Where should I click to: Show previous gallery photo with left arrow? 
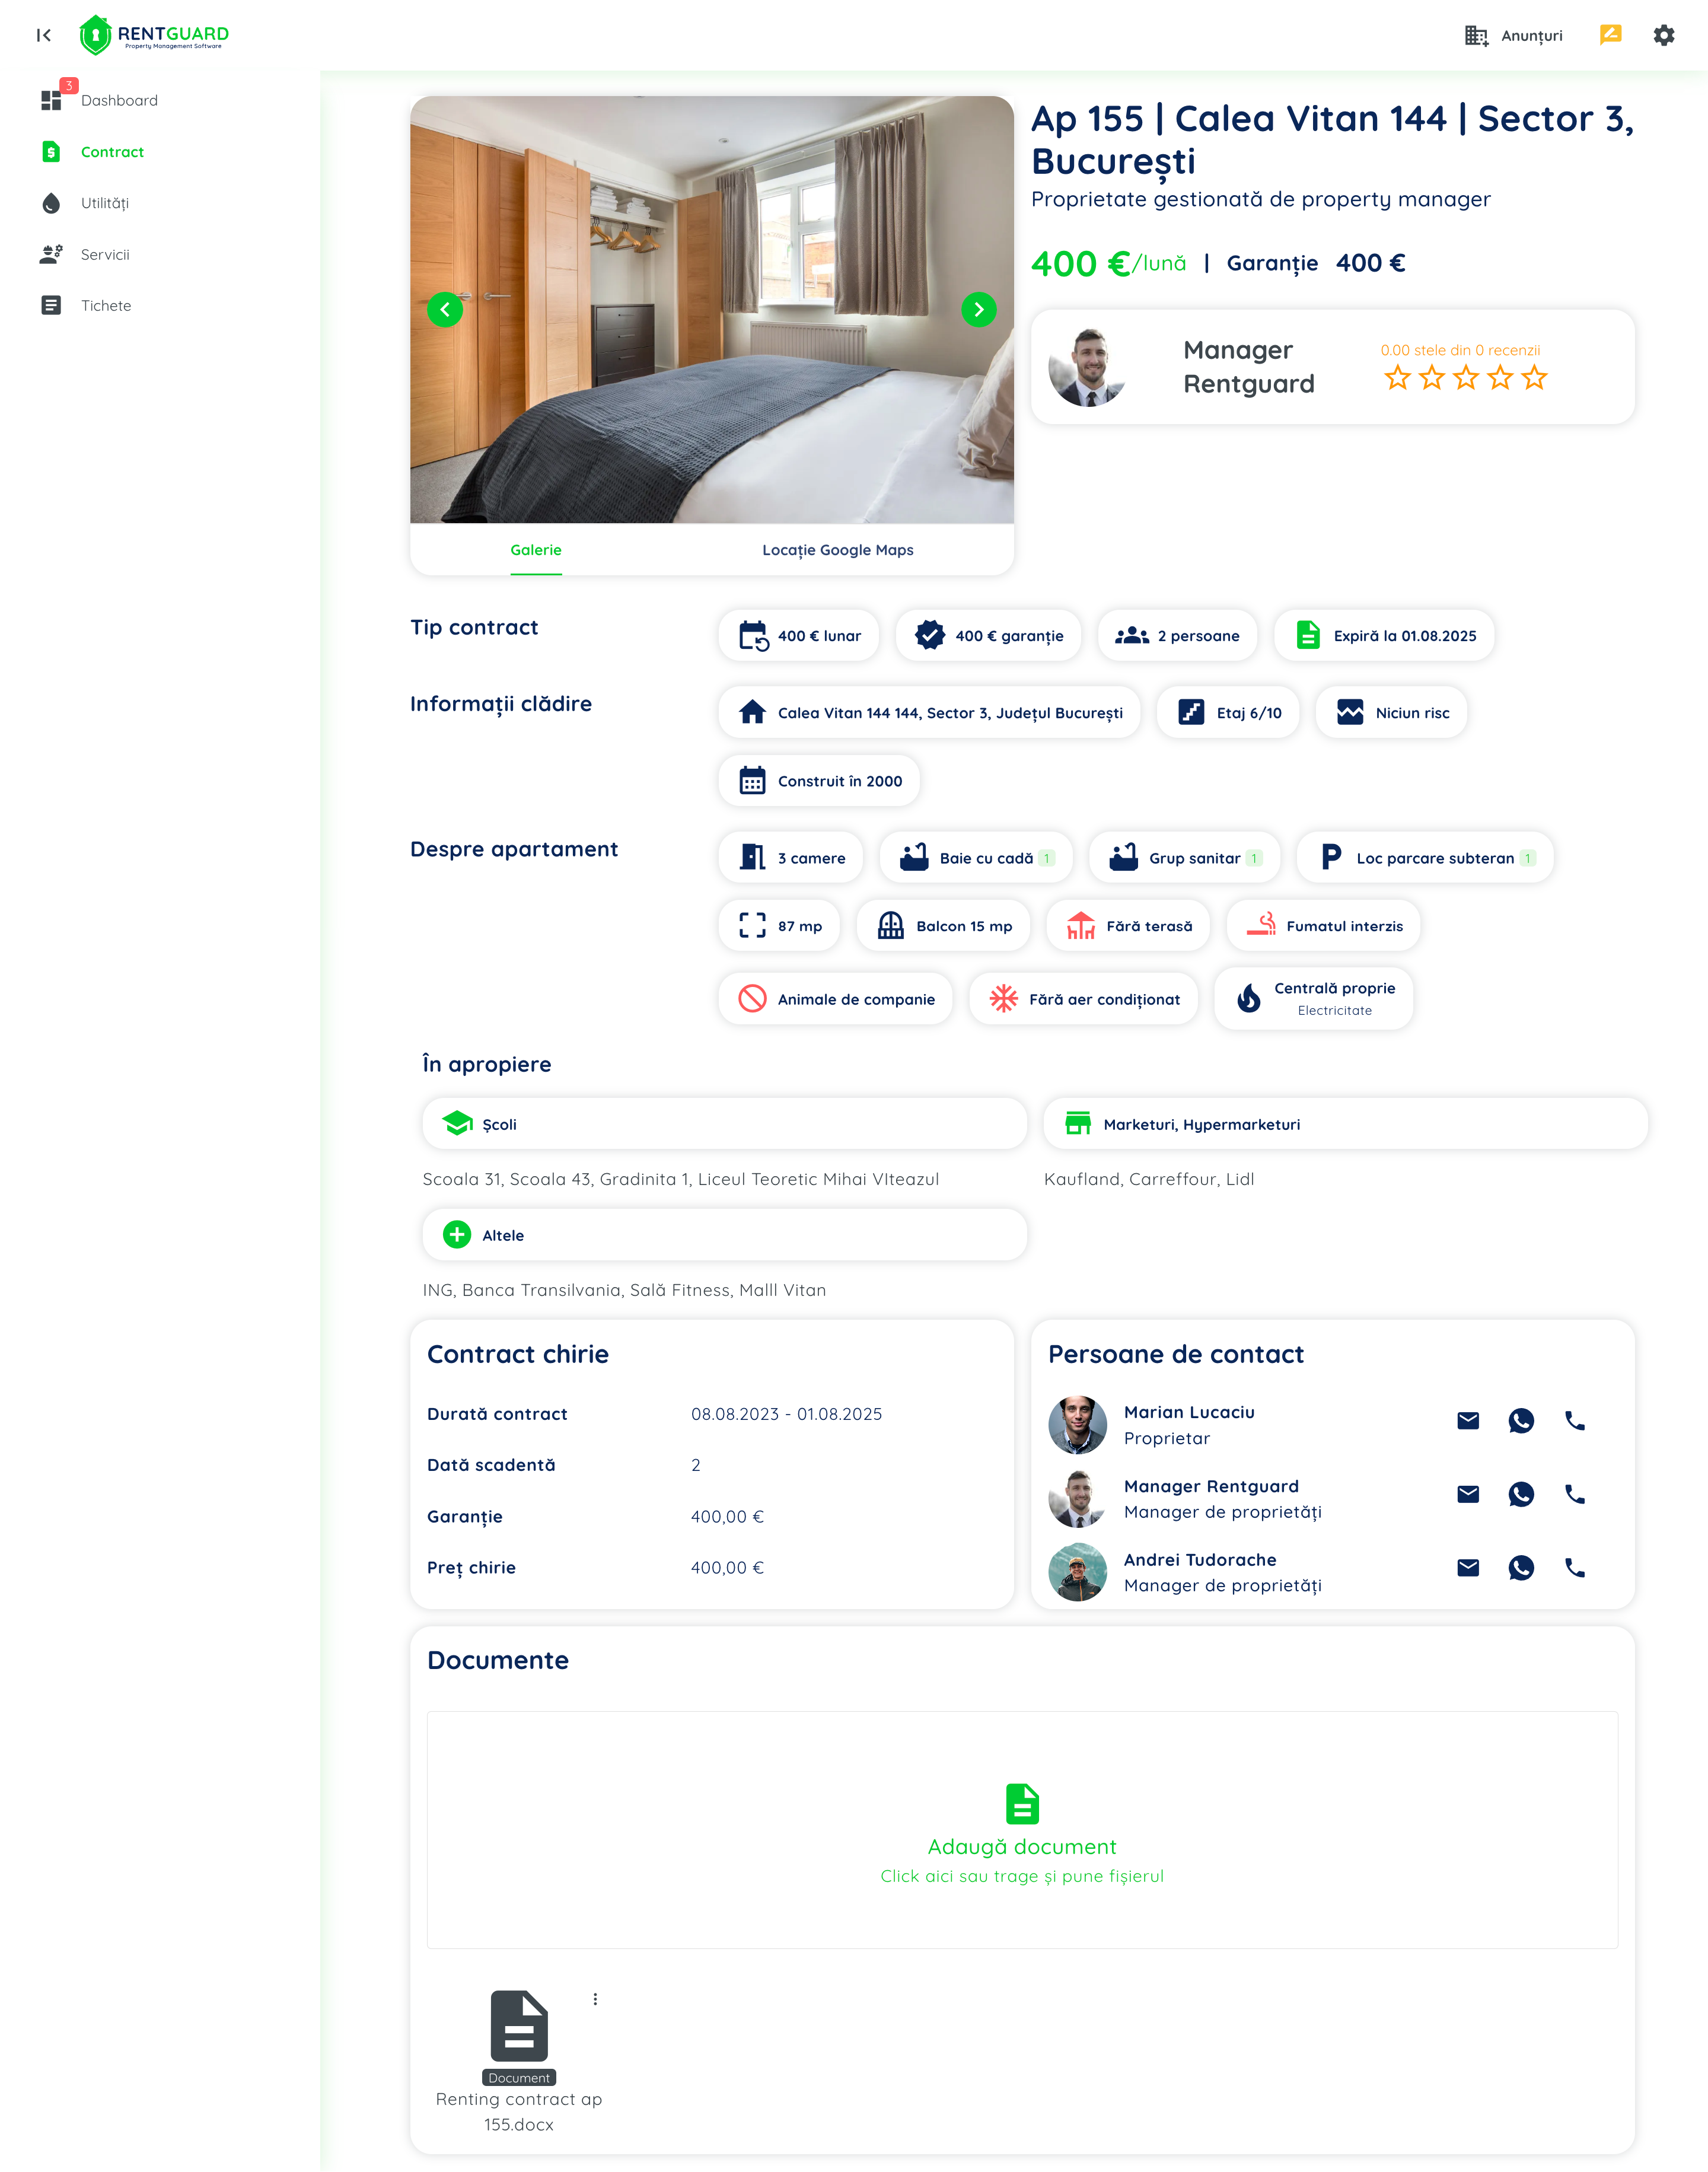(445, 309)
